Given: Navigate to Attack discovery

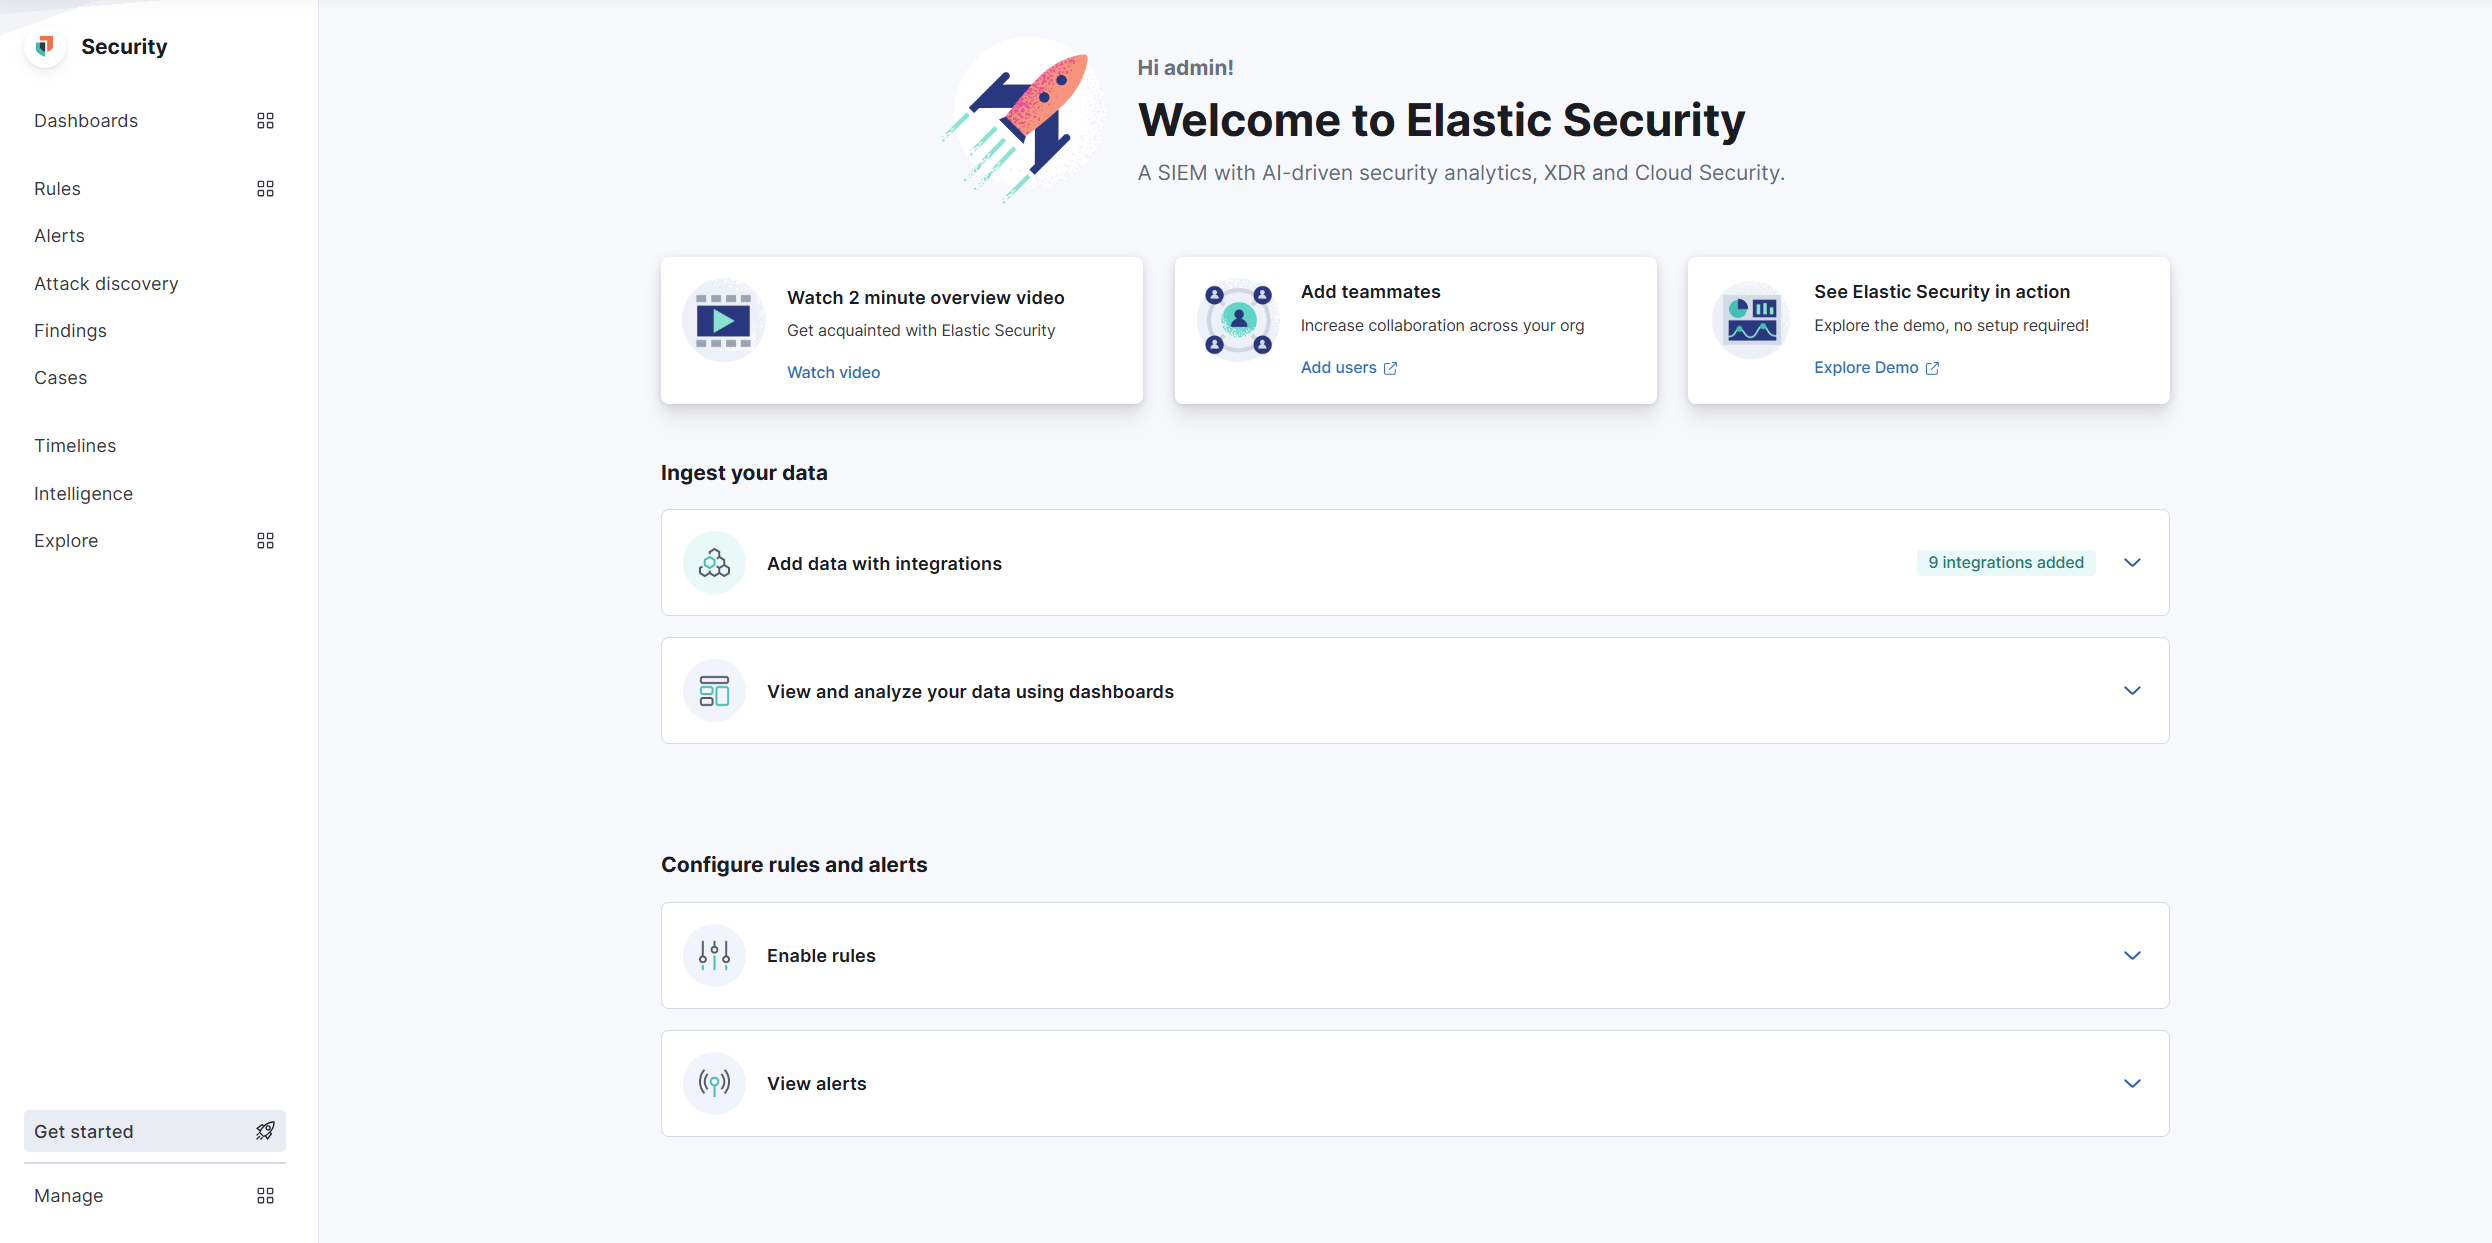Looking at the screenshot, I should (106, 284).
